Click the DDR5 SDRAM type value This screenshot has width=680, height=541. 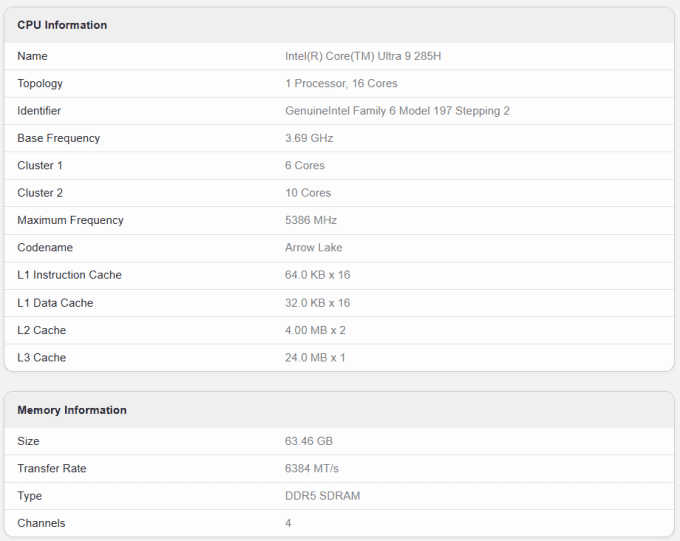323,496
